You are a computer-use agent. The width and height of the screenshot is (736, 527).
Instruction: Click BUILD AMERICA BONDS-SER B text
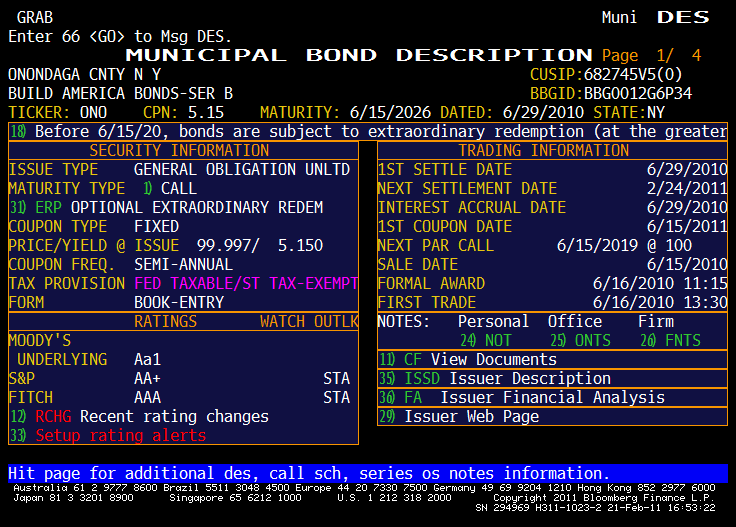pyautogui.click(x=121, y=93)
